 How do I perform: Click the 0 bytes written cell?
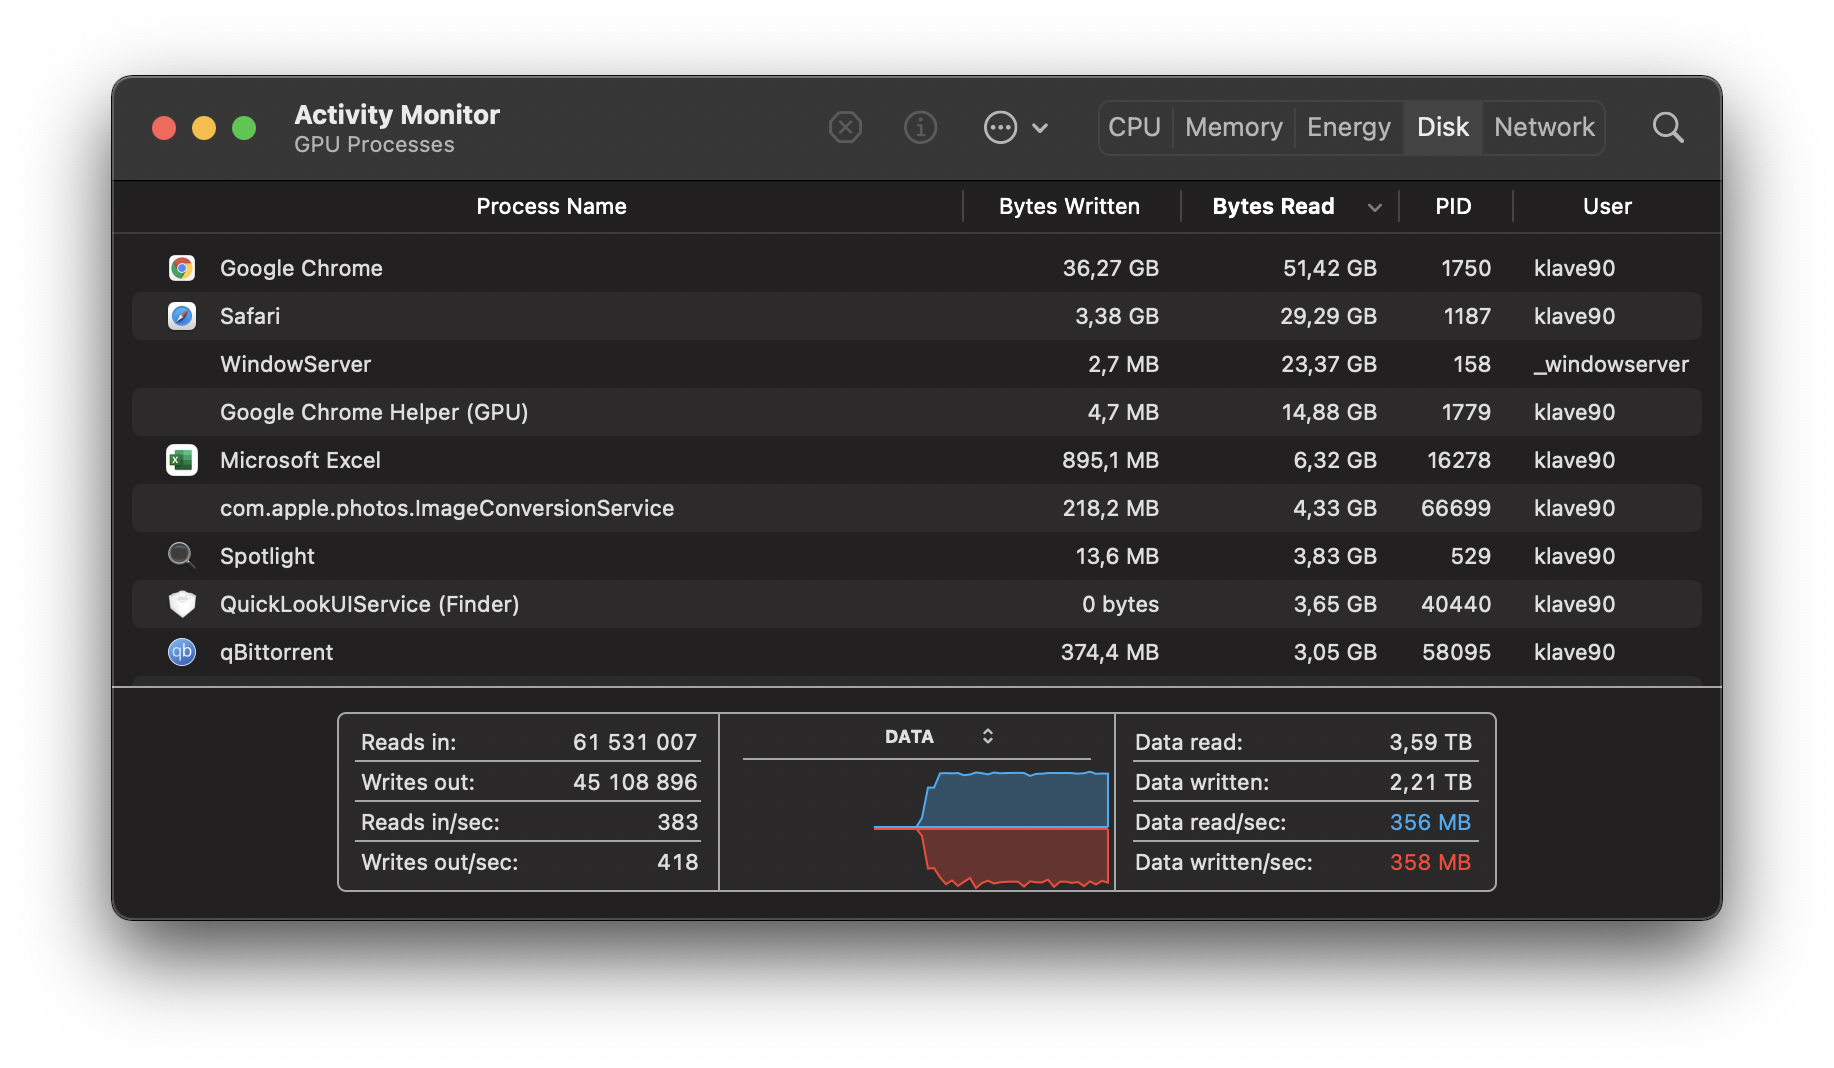pyautogui.click(x=1120, y=604)
